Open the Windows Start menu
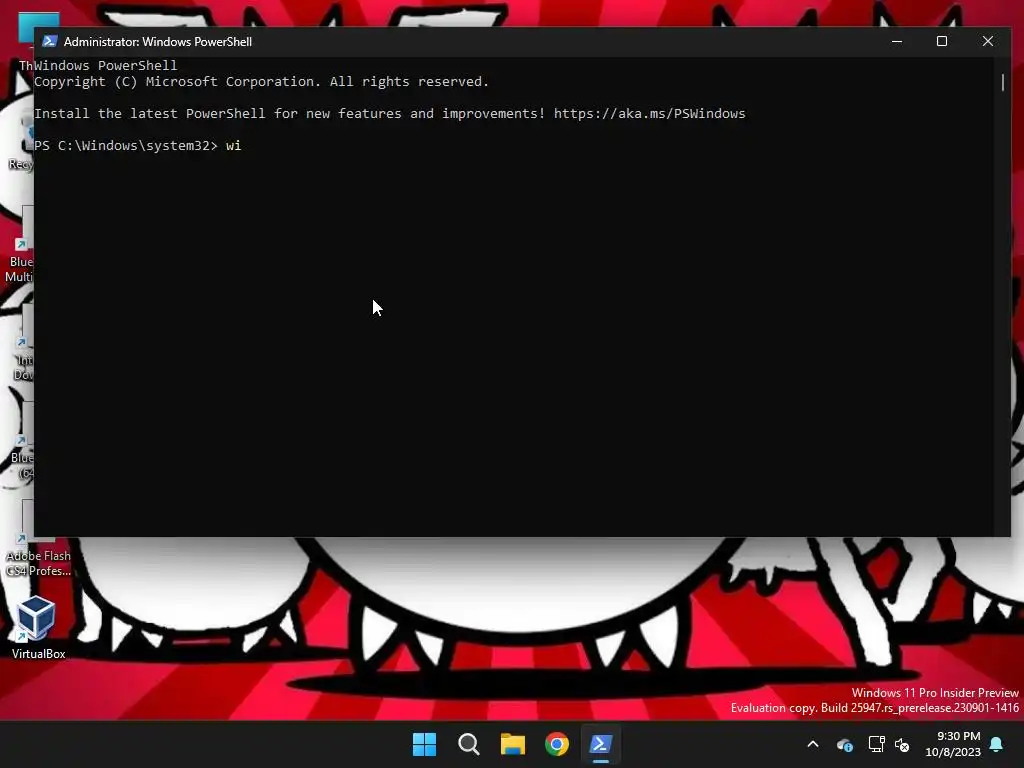Image resolution: width=1024 pixels, height=768 pixels. click(x=424, y=744)
